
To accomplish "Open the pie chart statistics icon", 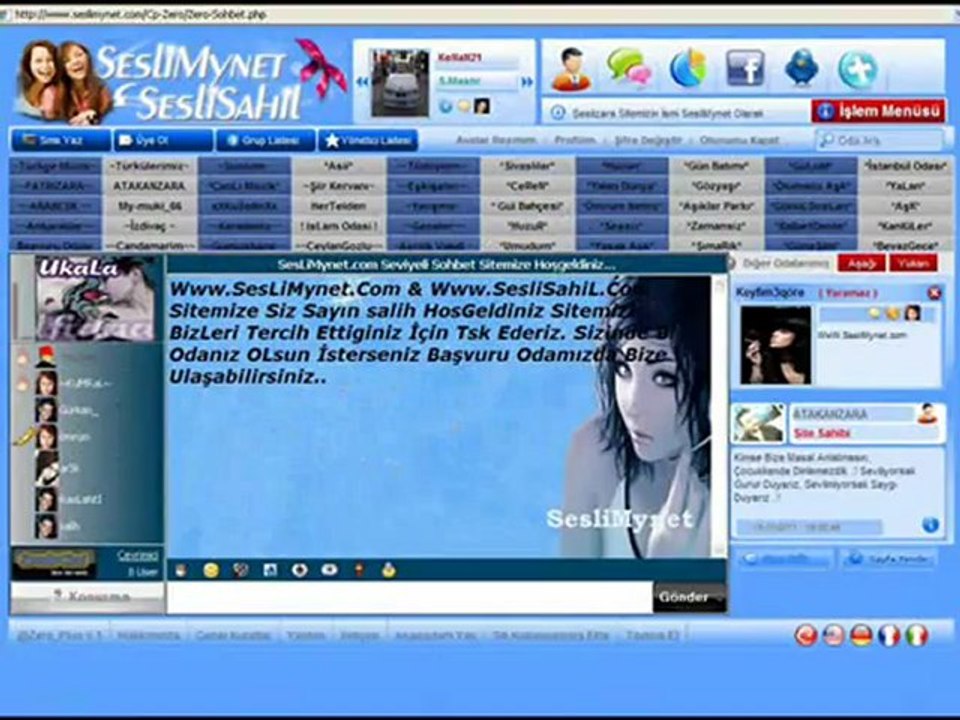I will pos(688,67).
